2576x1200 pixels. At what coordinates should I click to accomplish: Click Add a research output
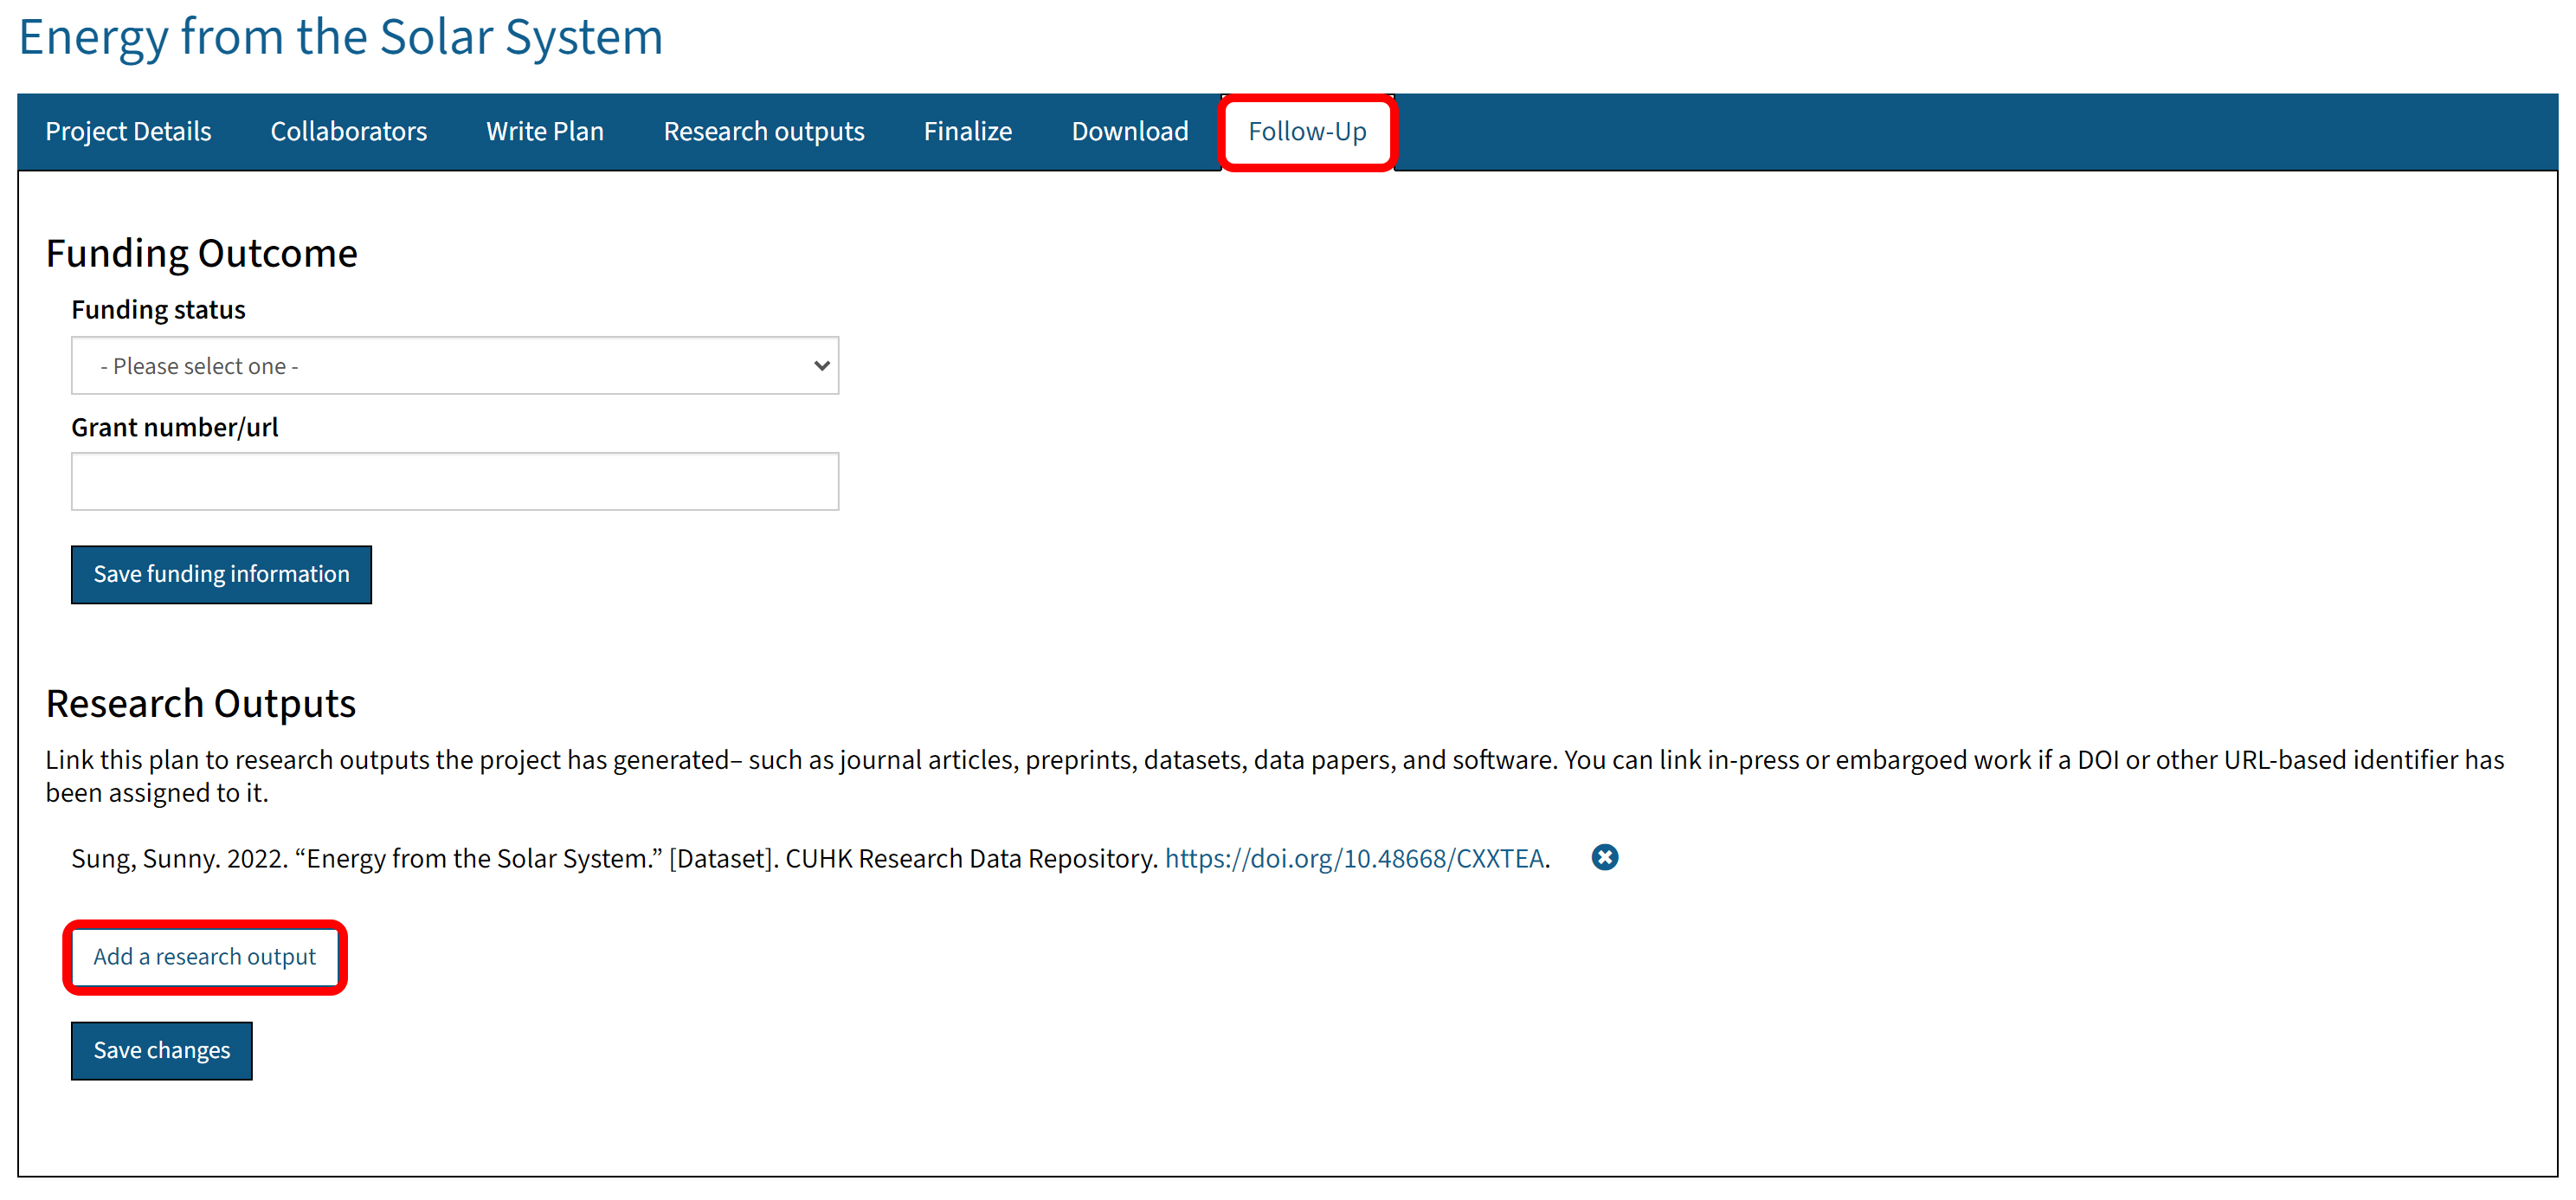coord(204,957)
